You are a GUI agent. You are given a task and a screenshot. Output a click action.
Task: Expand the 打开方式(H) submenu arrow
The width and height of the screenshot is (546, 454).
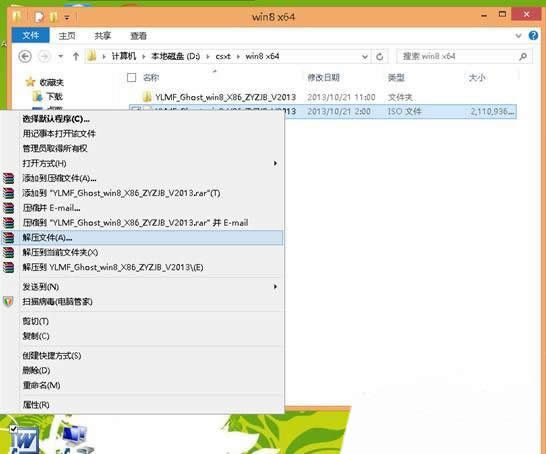click(x=275, y=163)
